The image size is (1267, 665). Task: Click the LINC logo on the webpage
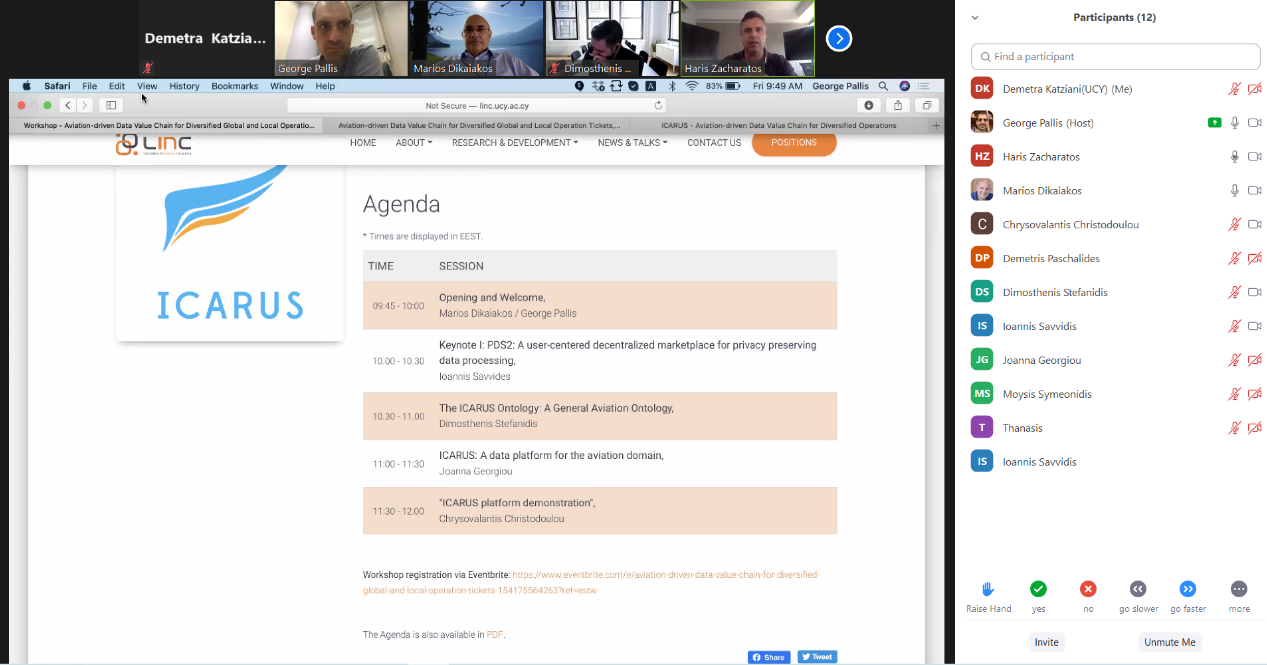pos(153,144)
